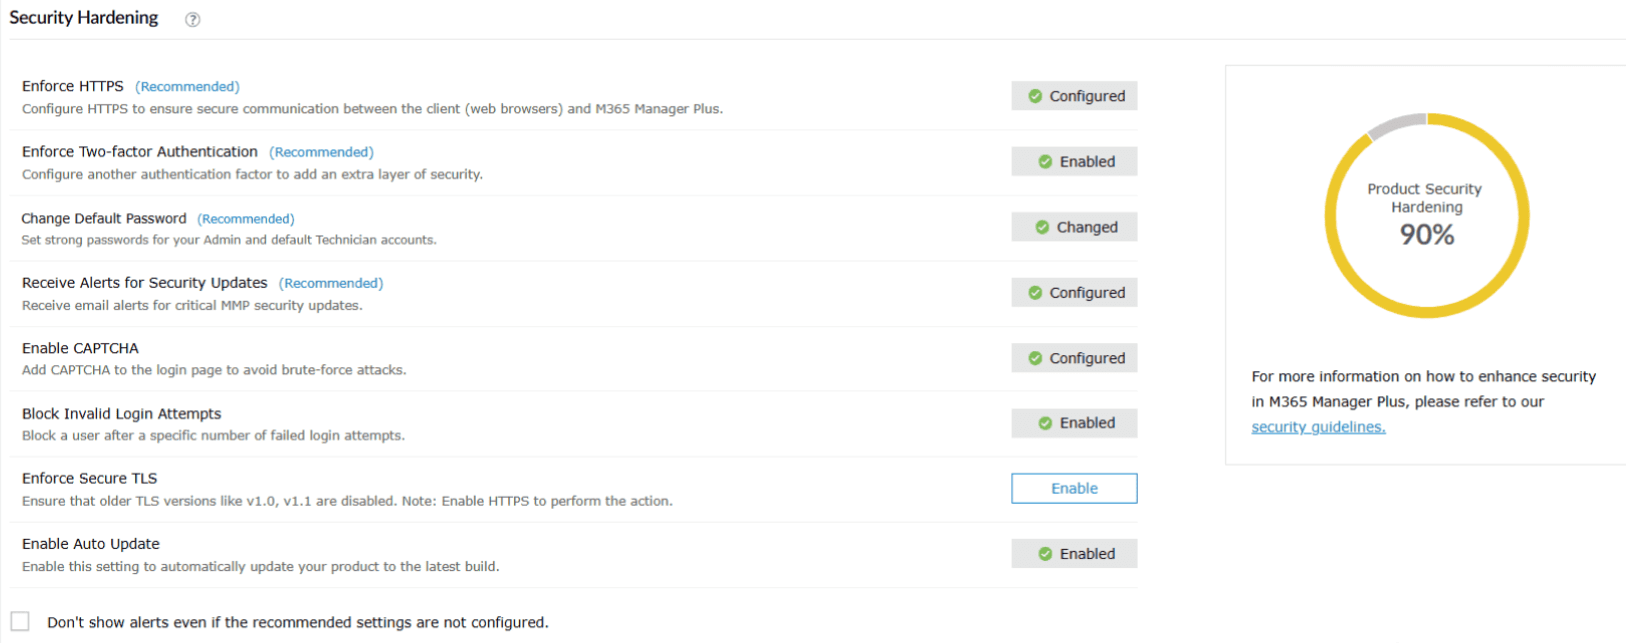The height and width of the screenshot is (643, 1626).
Task: Click Configured button for Security Updates alerts
Action: (x=1074, y=293)
